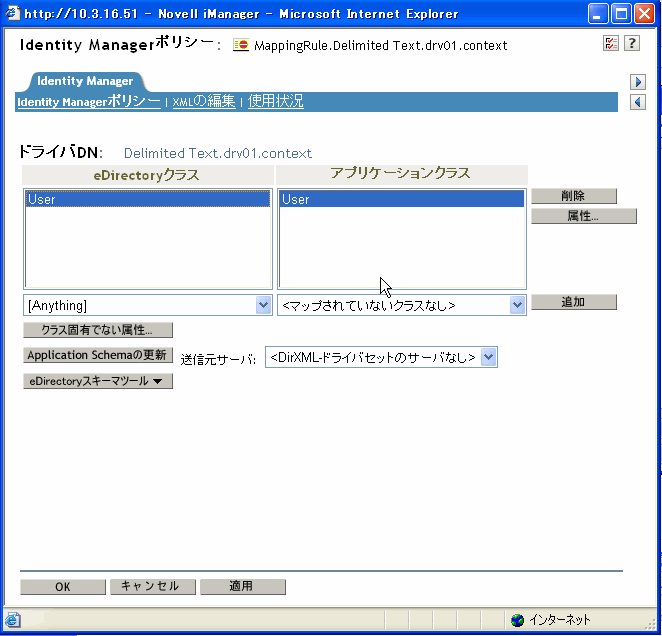Viewport: 662px width, 636px height.
Task: Click the left arrow tab scroll icon
Action: (x=638, y=102)
